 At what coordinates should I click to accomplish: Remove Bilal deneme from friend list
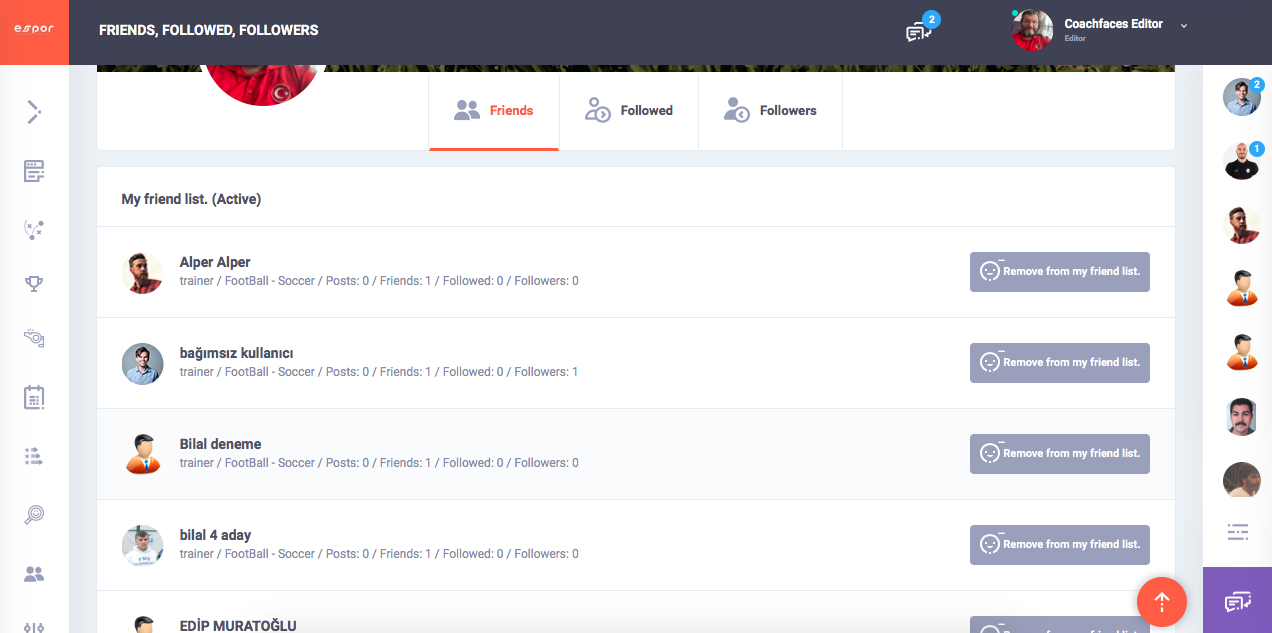(x=1059, y=454)
